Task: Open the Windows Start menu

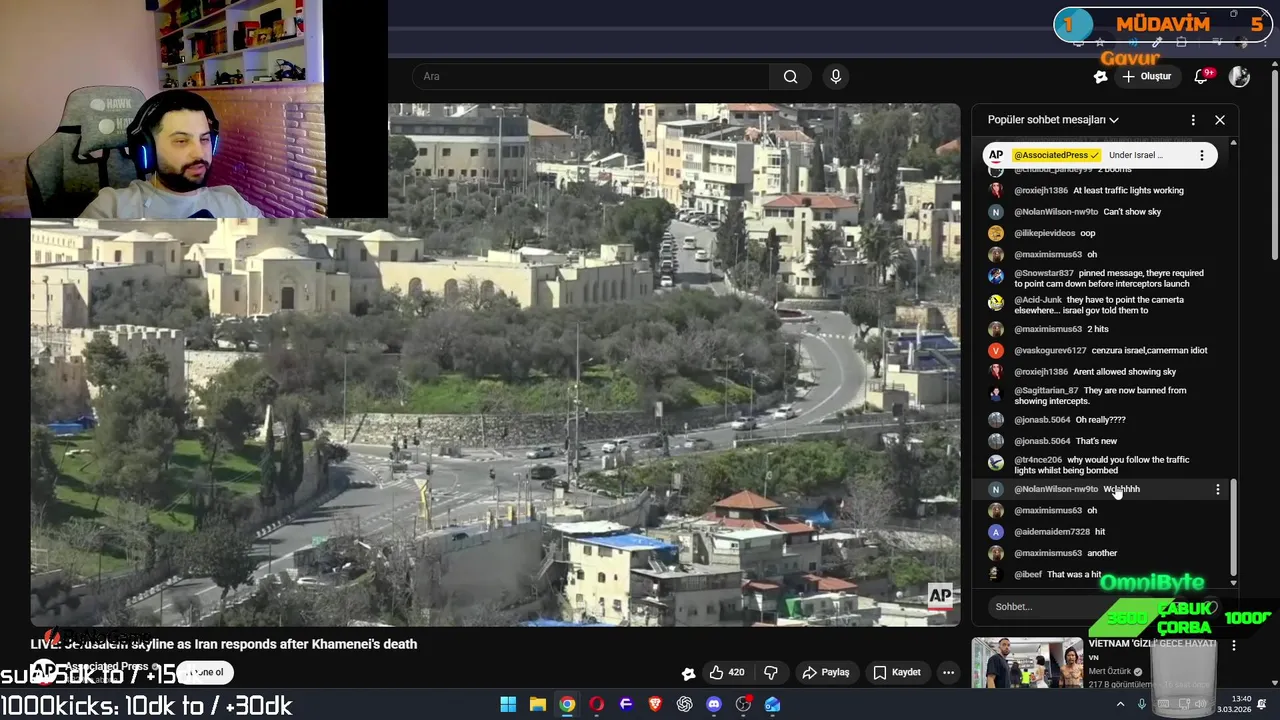Action: tap(508, 704)
